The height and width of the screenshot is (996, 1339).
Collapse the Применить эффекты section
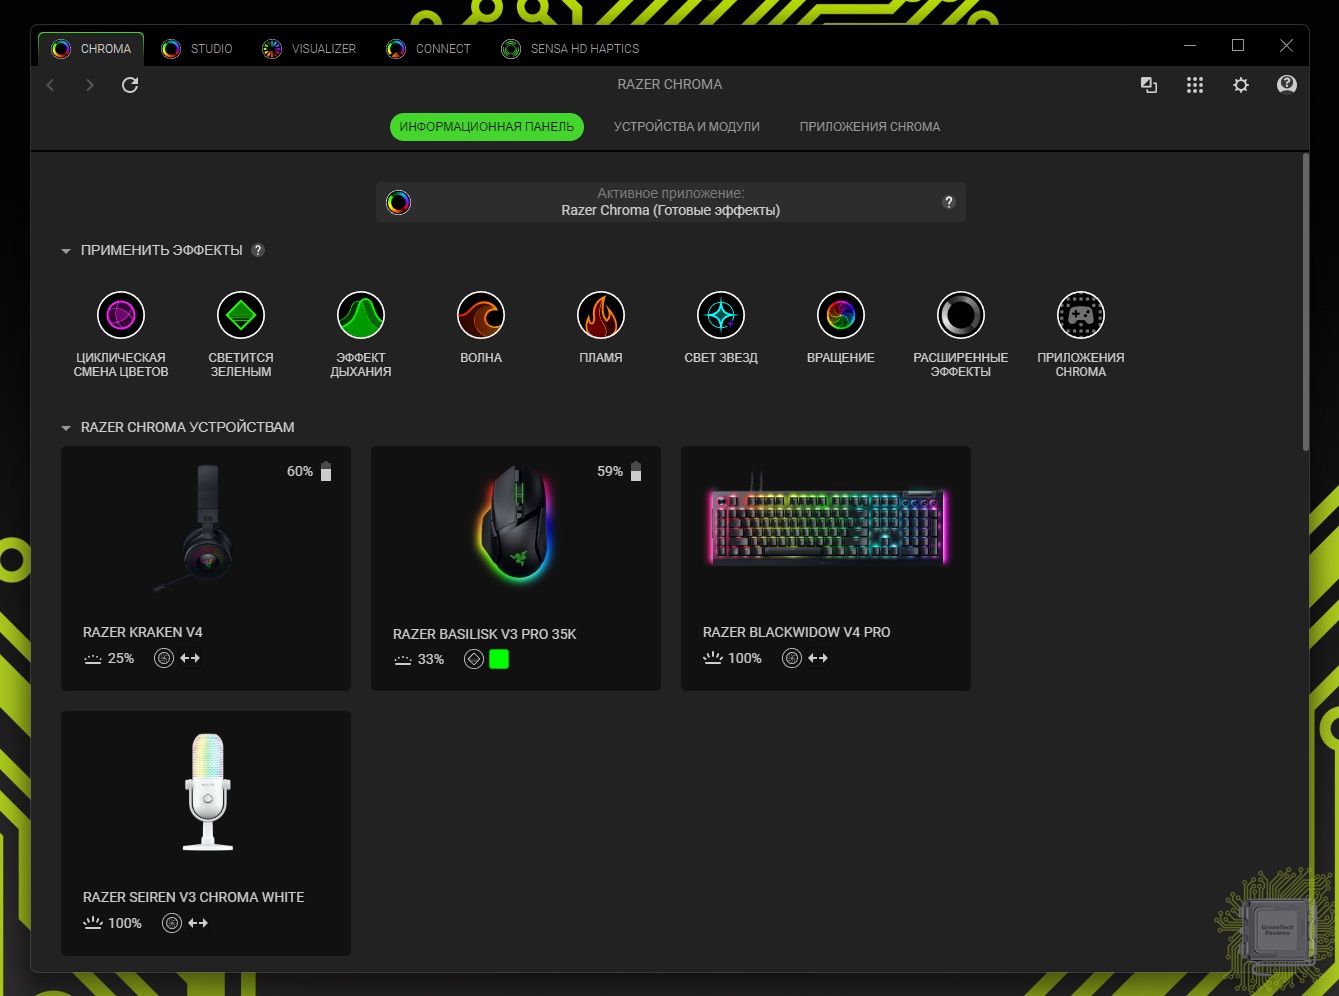click(66, 251)
